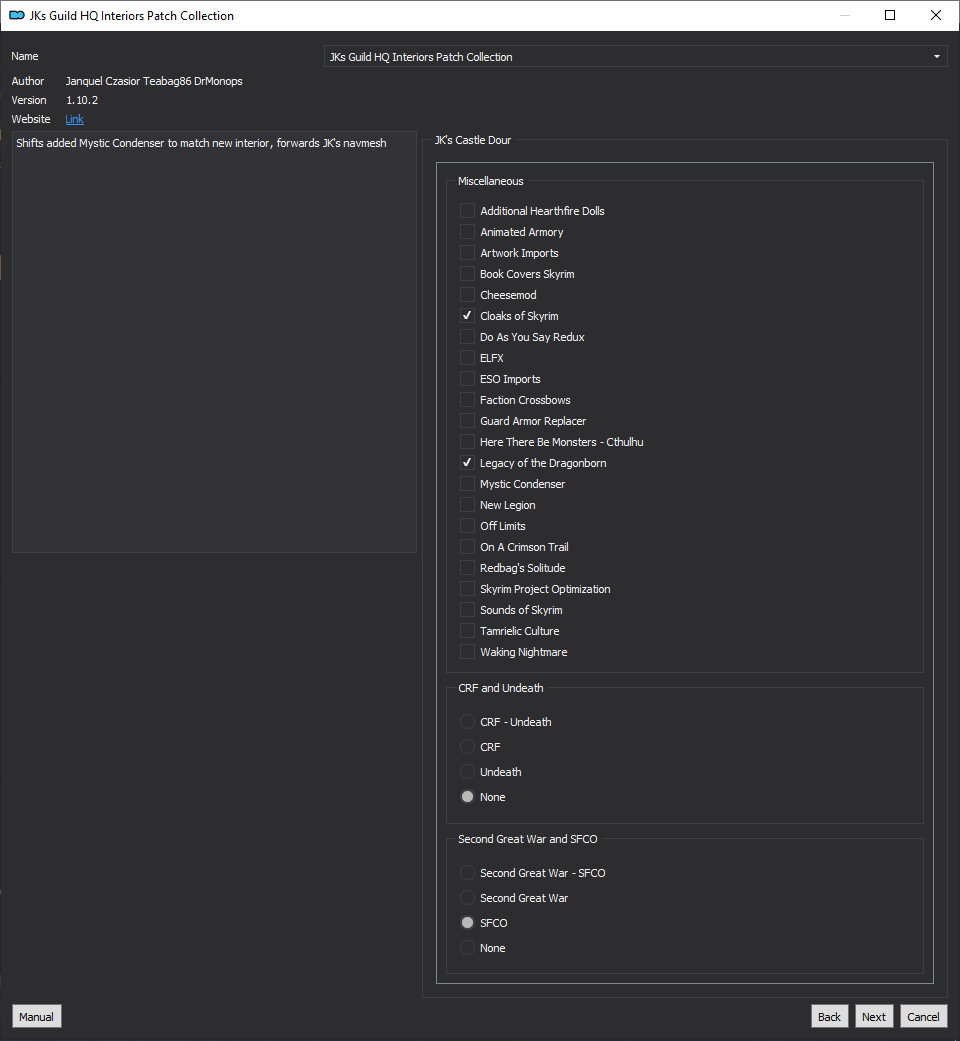
Task: Proceed with the Next button
Action: [x=874, y=1016]
